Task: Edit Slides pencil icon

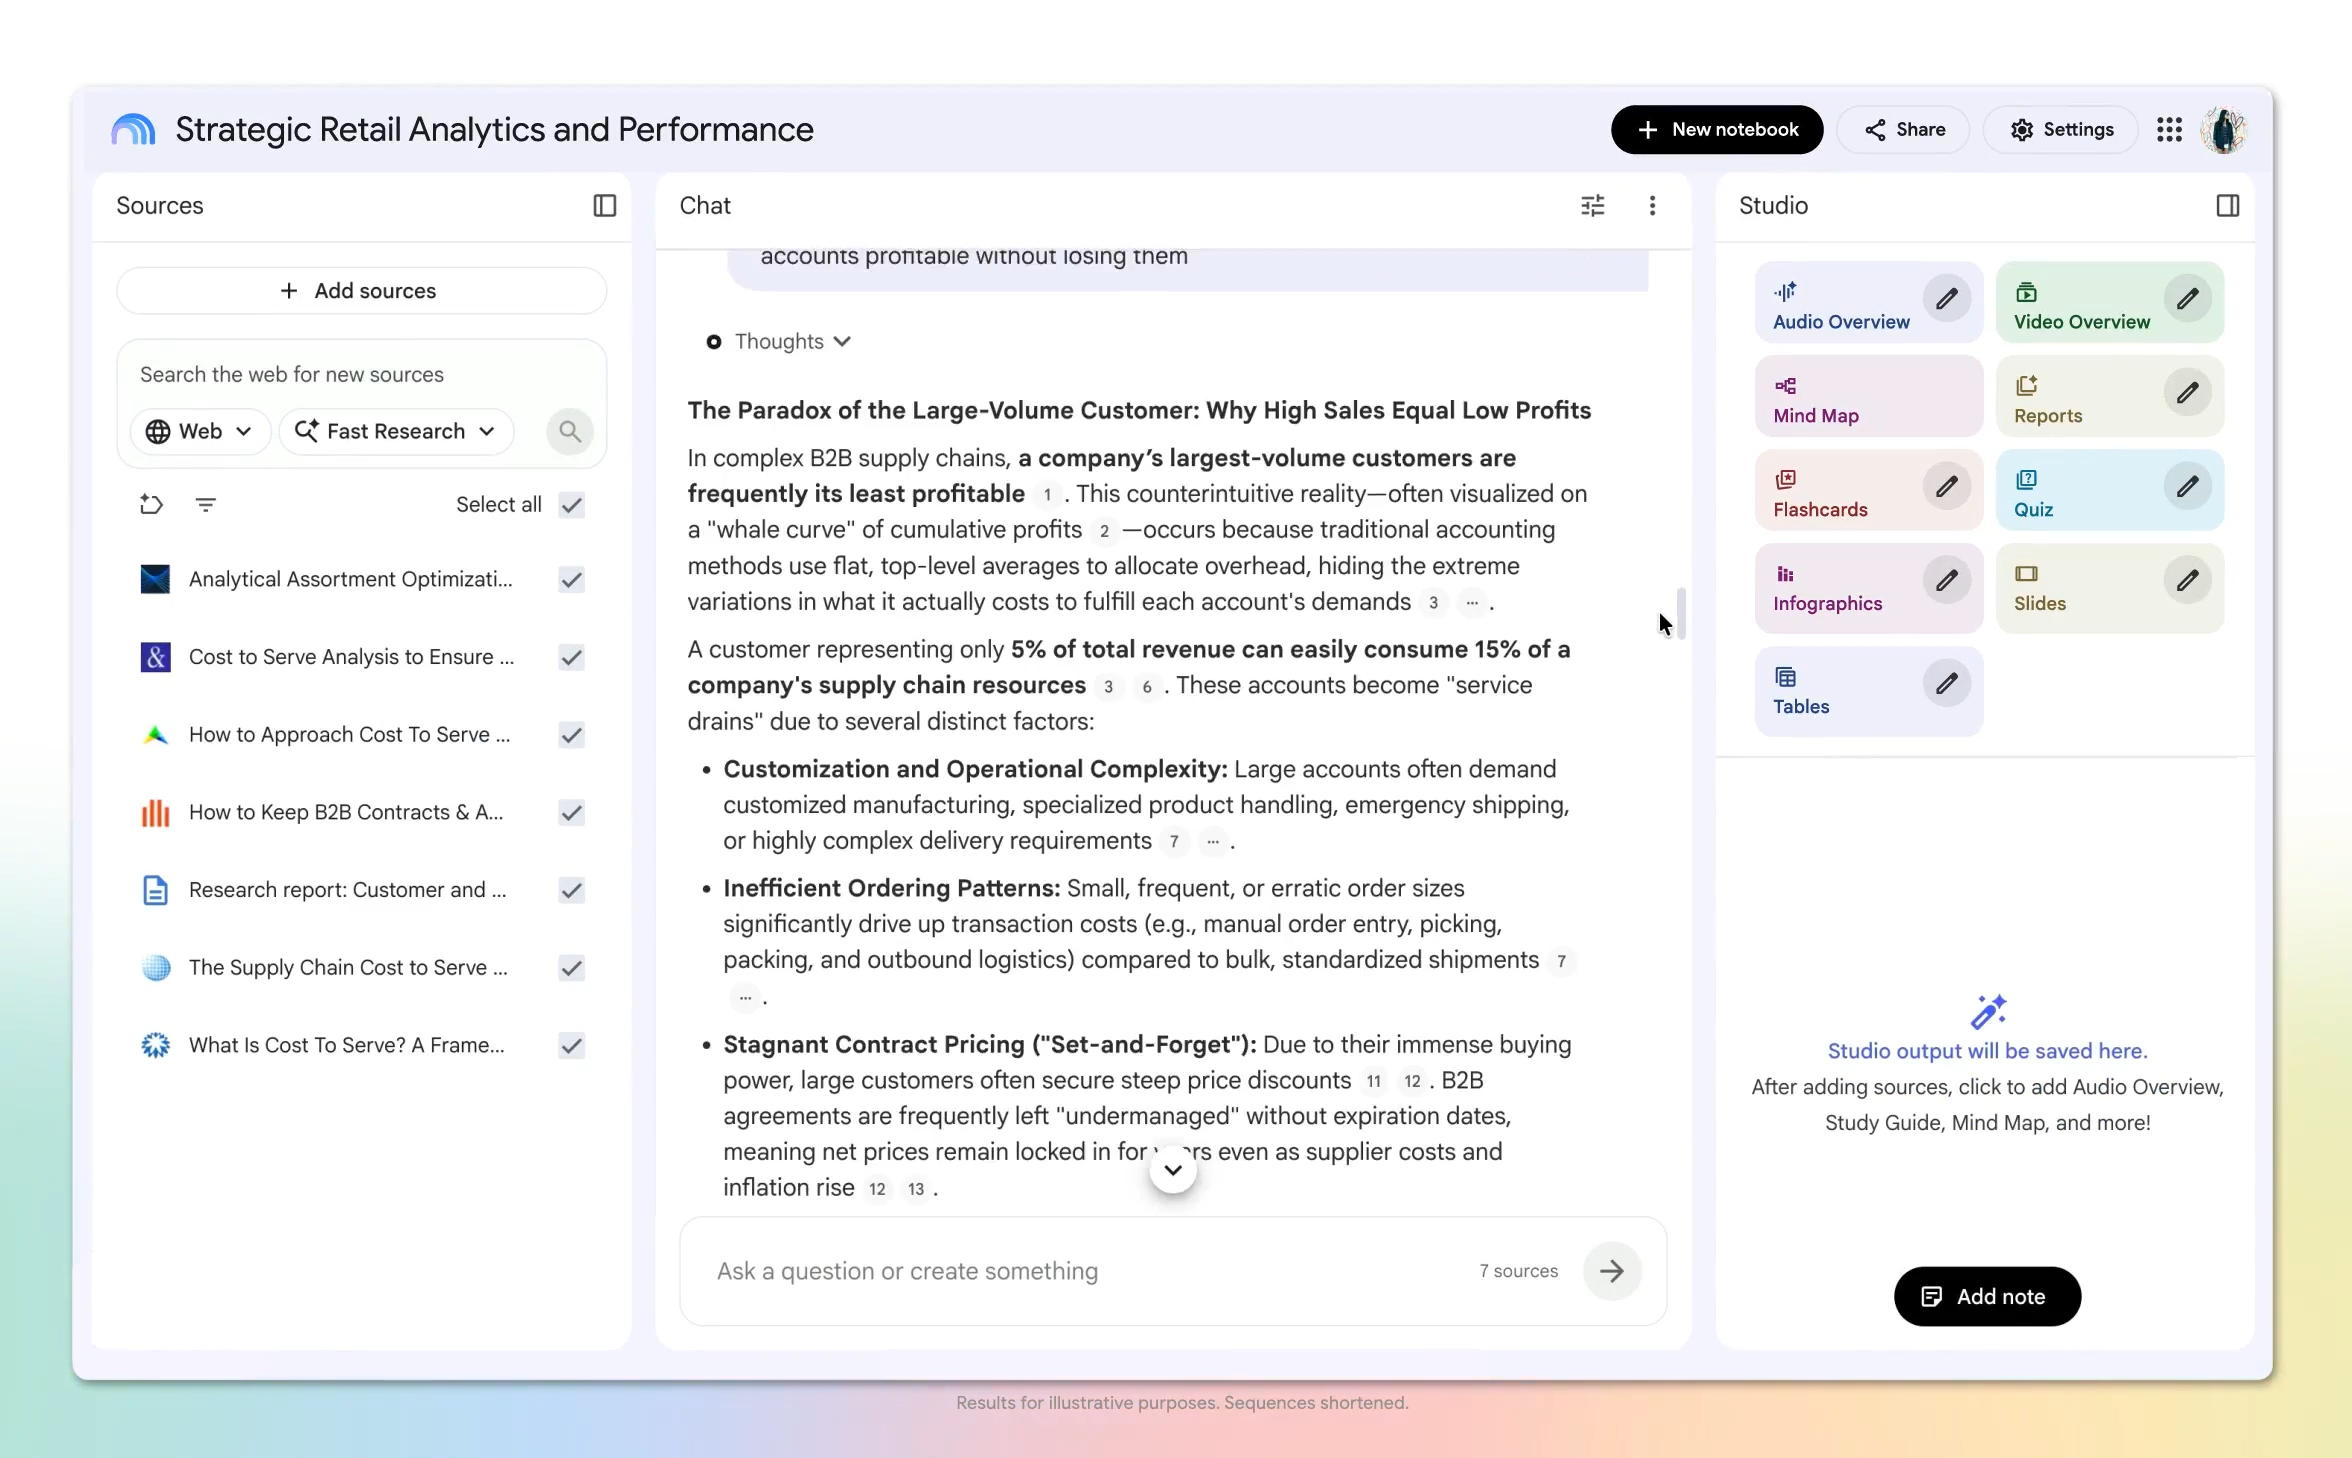Action: (2187, 580)
